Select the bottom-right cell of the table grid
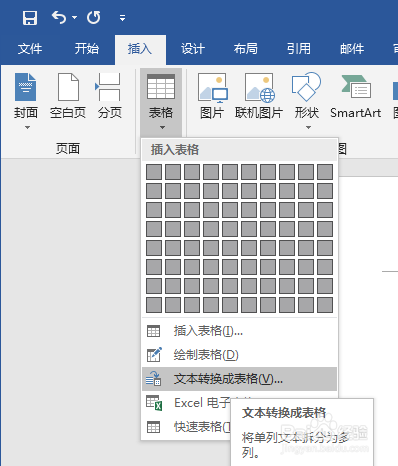 (325, 305)
